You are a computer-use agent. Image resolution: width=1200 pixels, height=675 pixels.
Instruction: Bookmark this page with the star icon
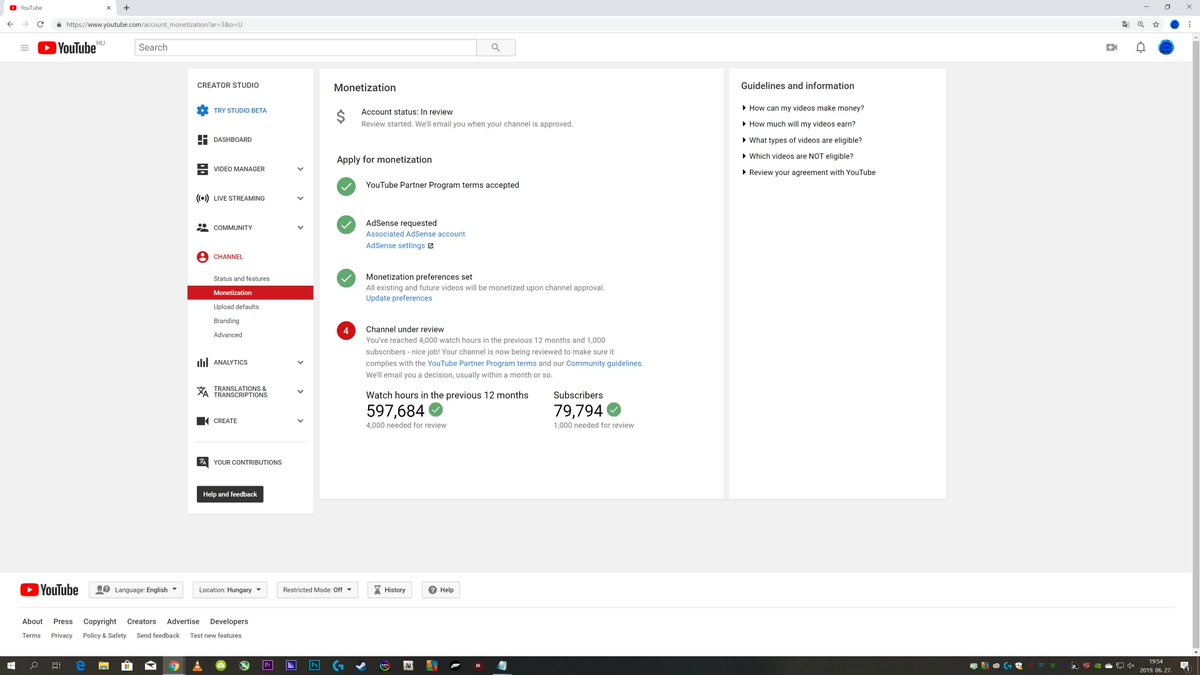coord(1156,24)
